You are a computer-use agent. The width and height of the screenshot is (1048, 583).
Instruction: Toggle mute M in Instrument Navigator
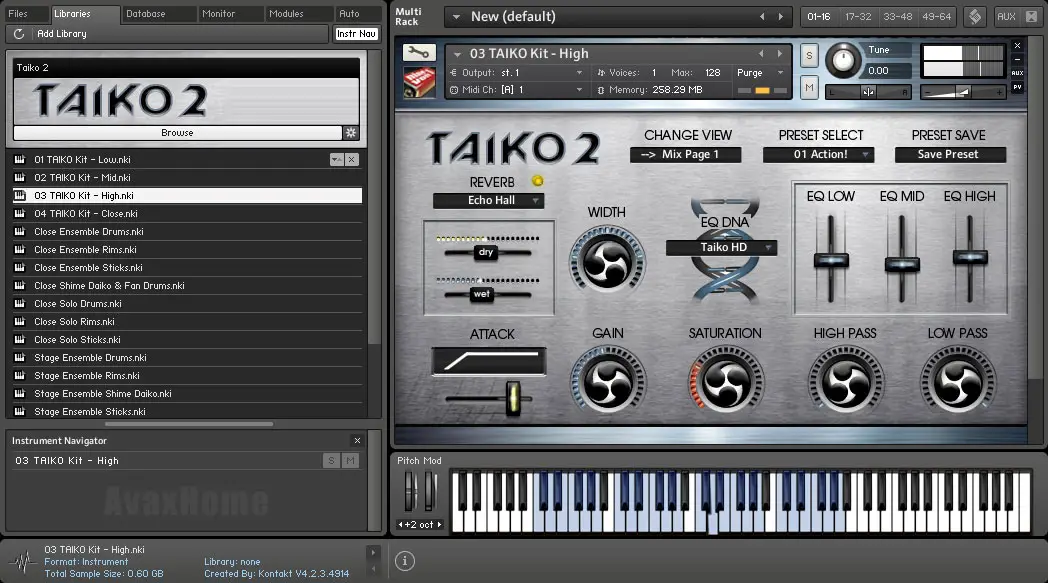[x=350, y=460]
